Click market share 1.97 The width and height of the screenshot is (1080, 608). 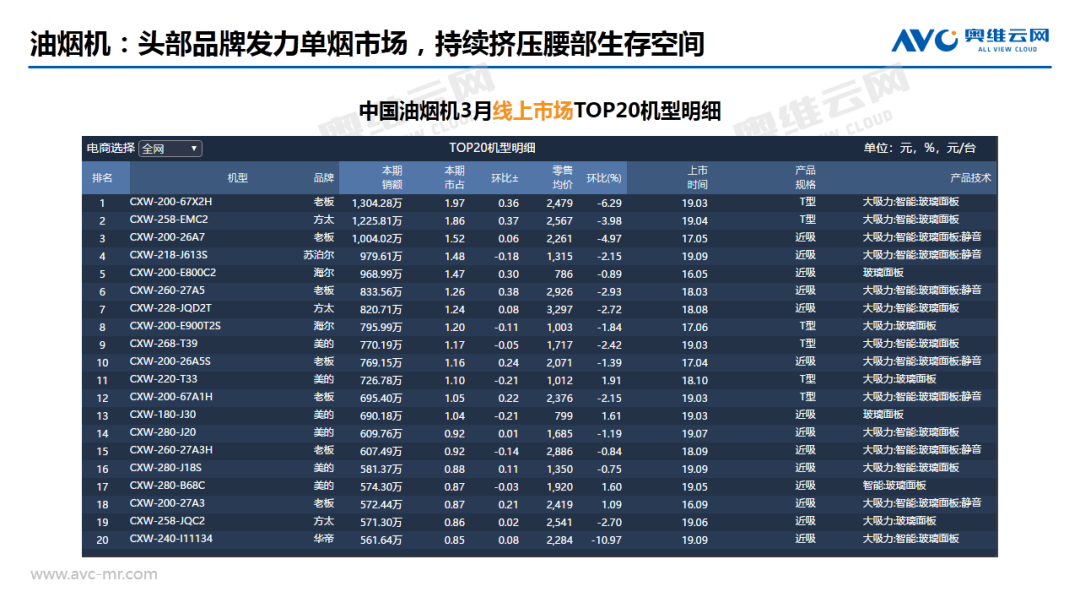click(x=455, y=203)
